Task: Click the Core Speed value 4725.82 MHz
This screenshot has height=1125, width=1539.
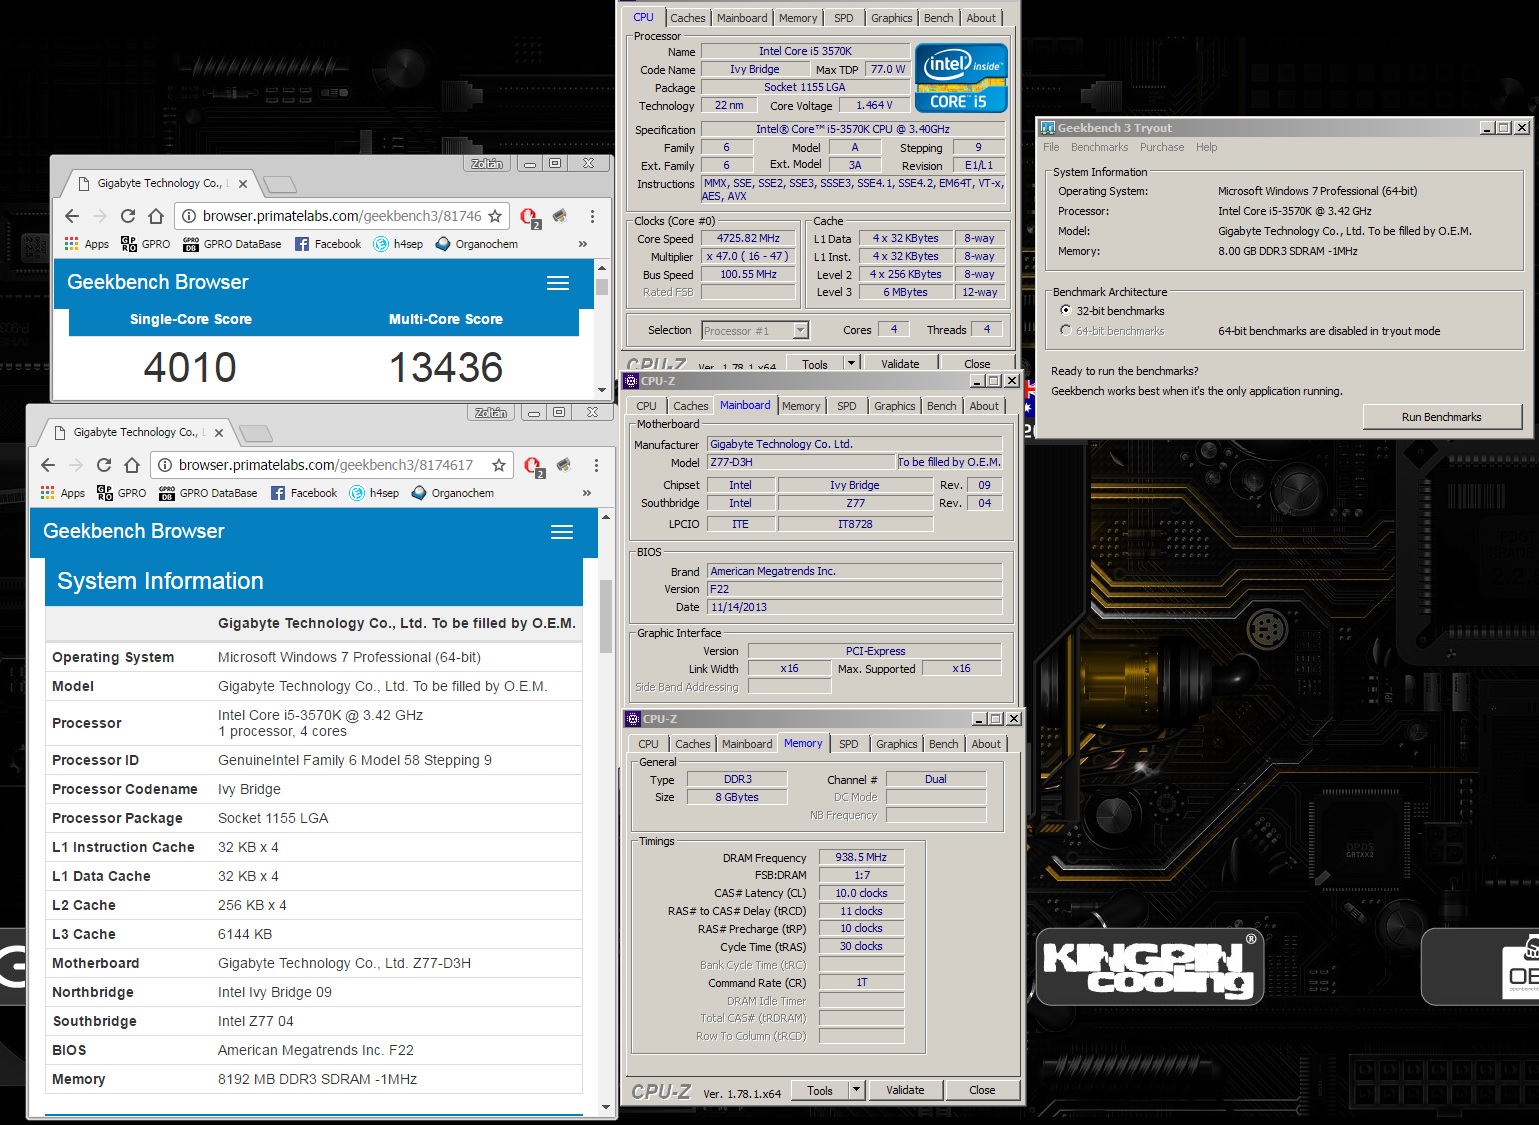Action: 748,238
